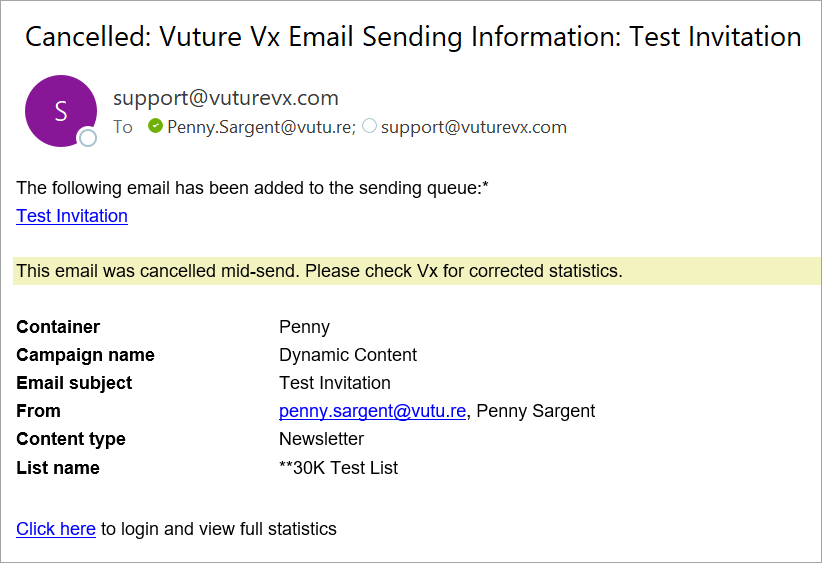Viewport: 822px width, 563px height.
Task: Click the yellow cancelled mid-send notice banner
Action: point(417,271)
